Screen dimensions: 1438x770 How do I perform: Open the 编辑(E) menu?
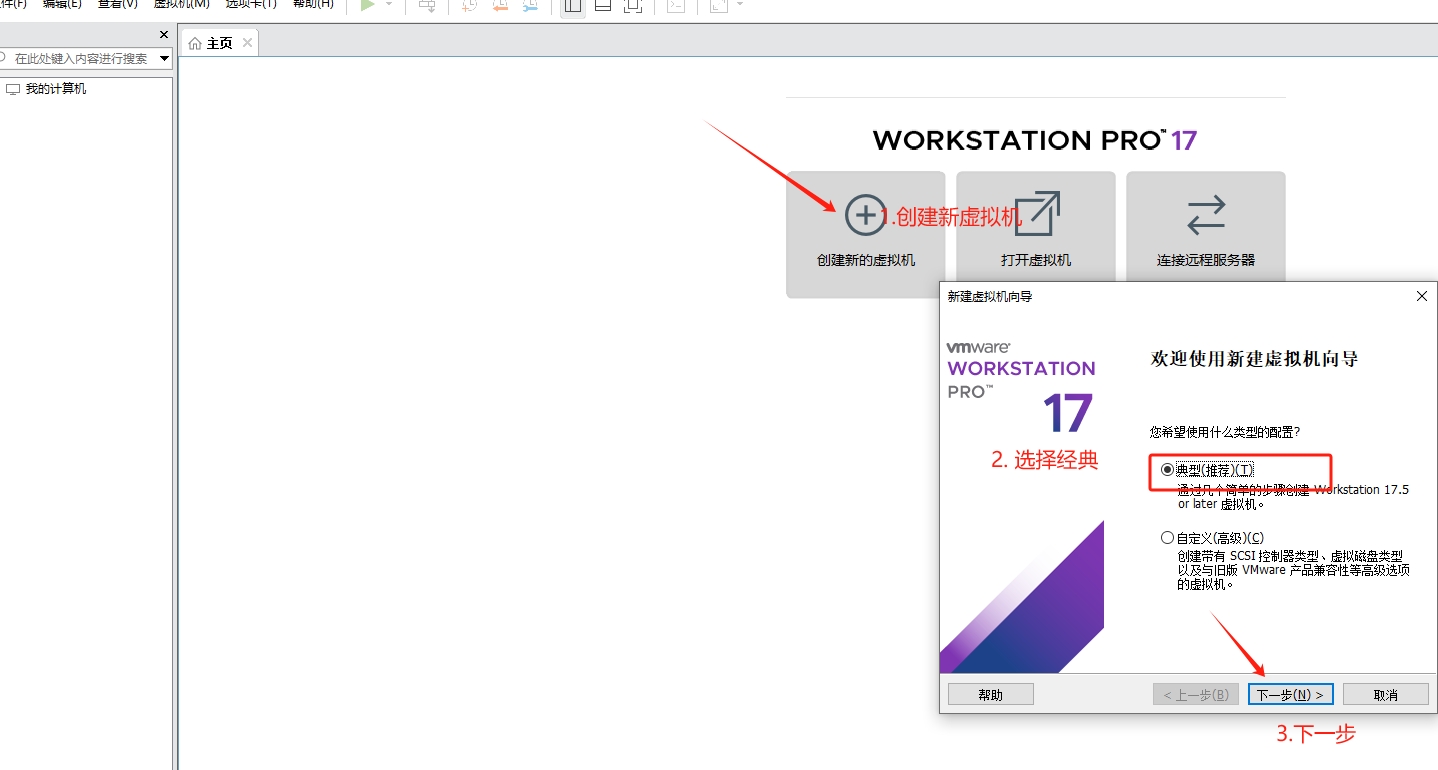click(62, 4)
